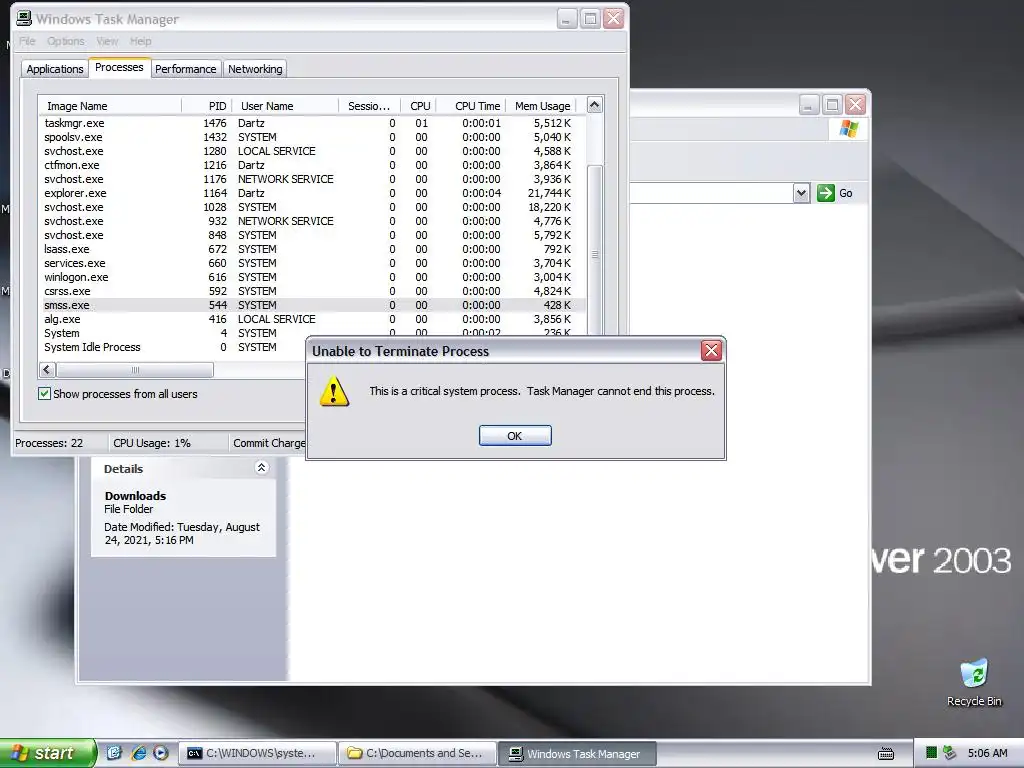Select the Downloads folder name in Details

tap(135, 496)
